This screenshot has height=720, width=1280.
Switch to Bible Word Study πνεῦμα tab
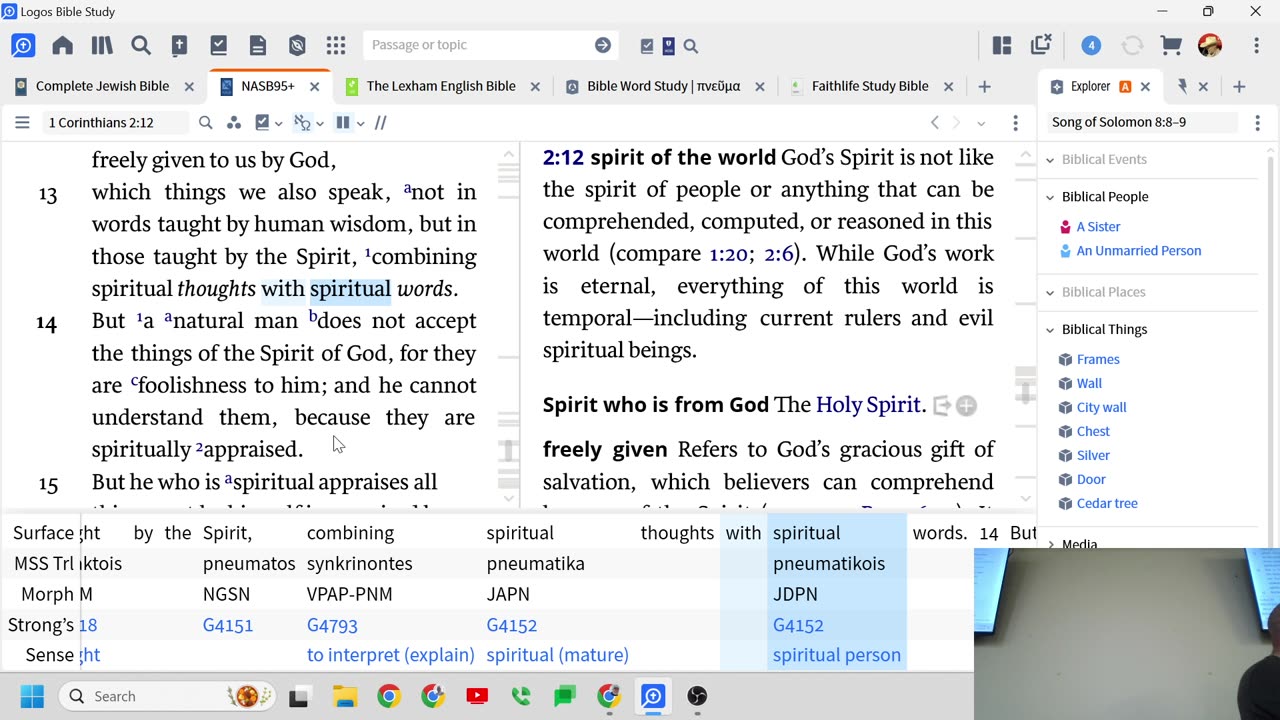tap(663, 86)
